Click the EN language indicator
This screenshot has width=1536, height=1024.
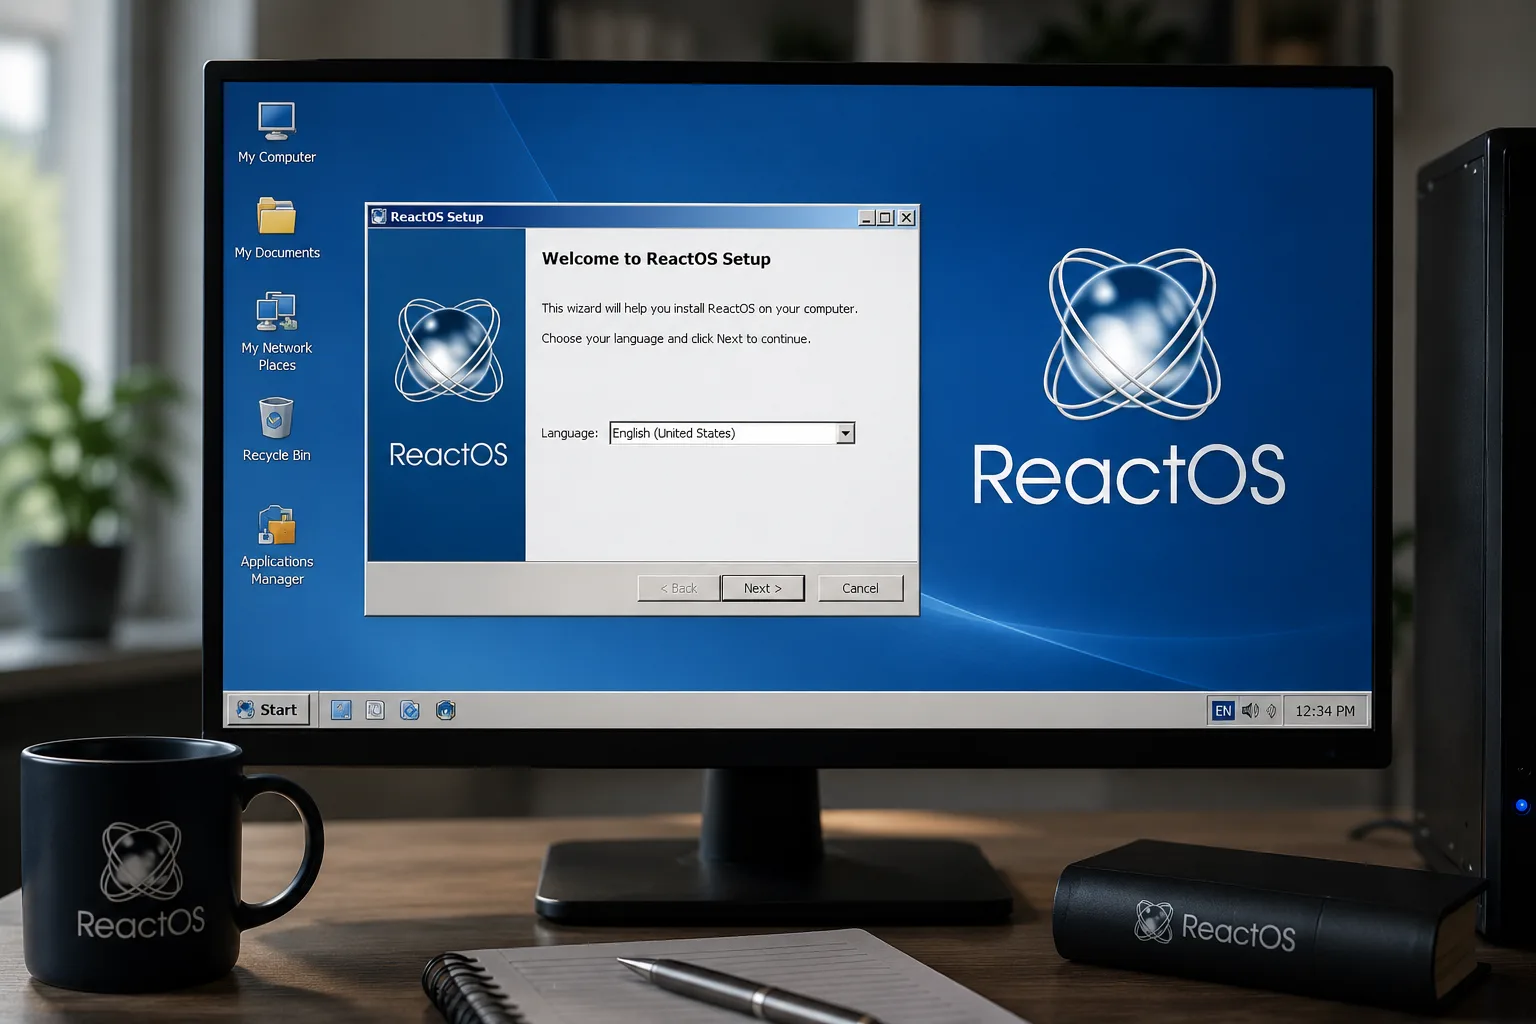(1222, 711)
